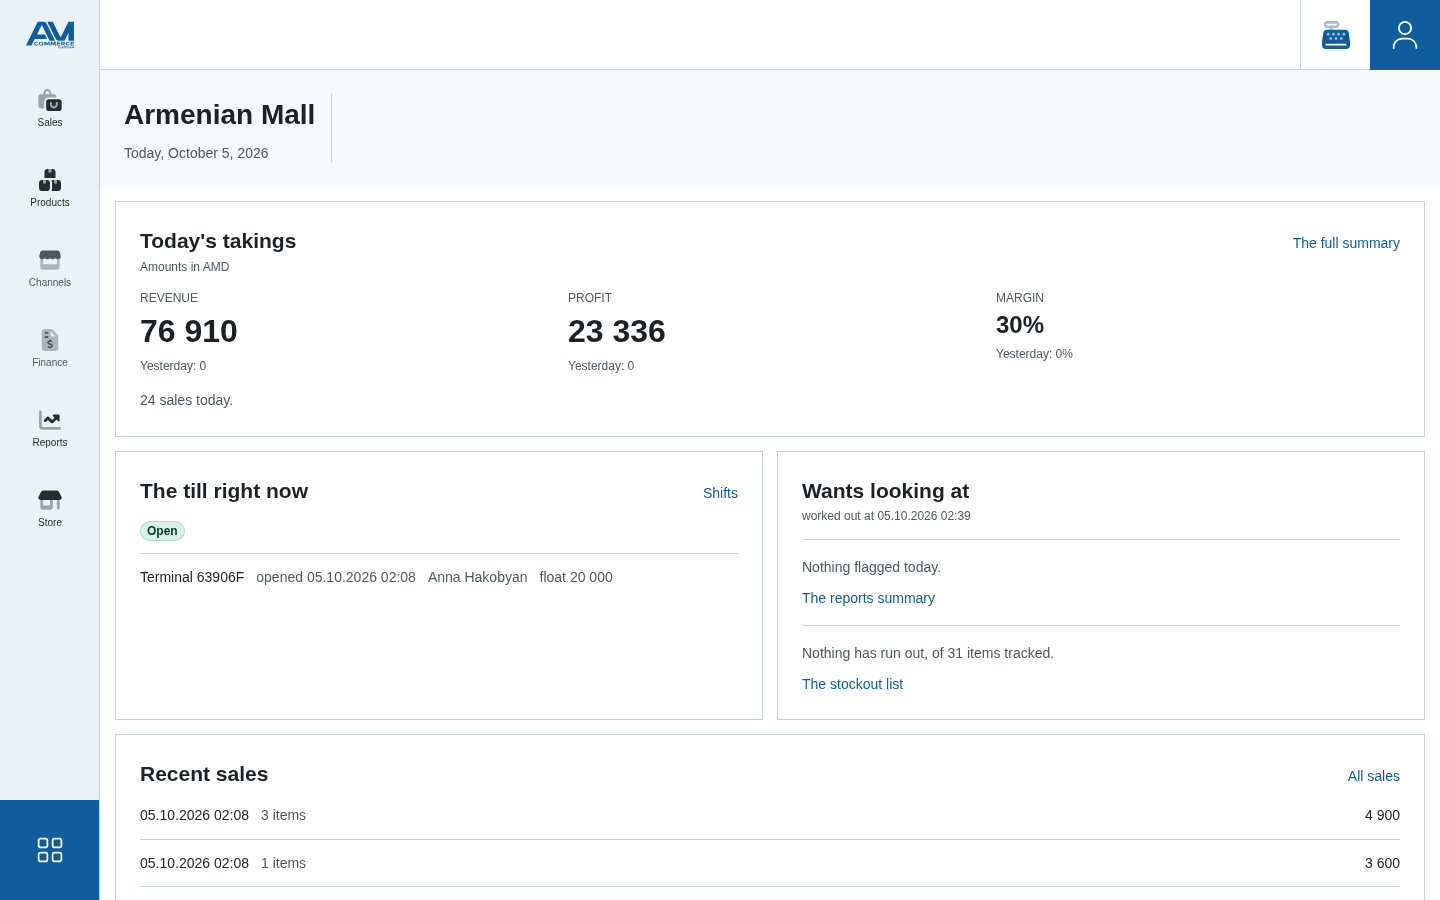Click 'Nothing flagged today.' message

[871, 567]
